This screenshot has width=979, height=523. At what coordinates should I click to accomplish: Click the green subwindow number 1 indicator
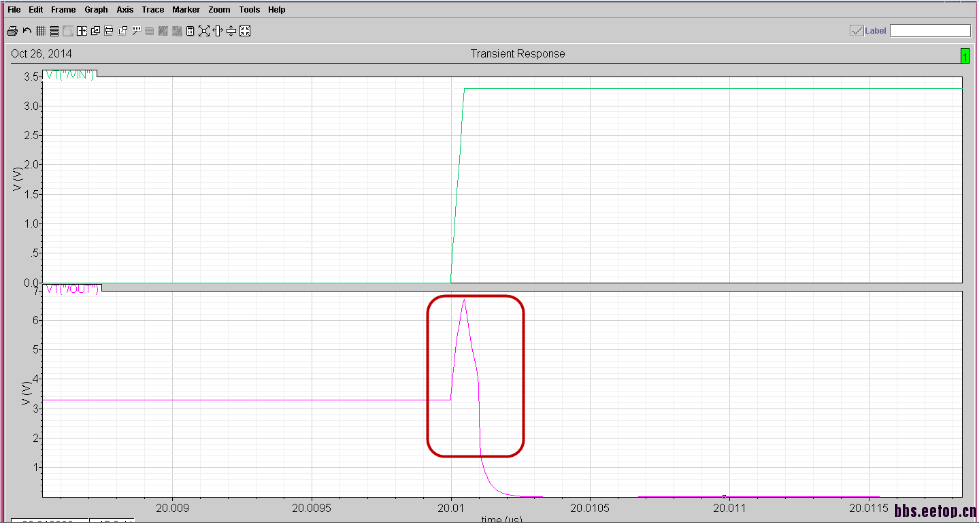tap(965, 56)
